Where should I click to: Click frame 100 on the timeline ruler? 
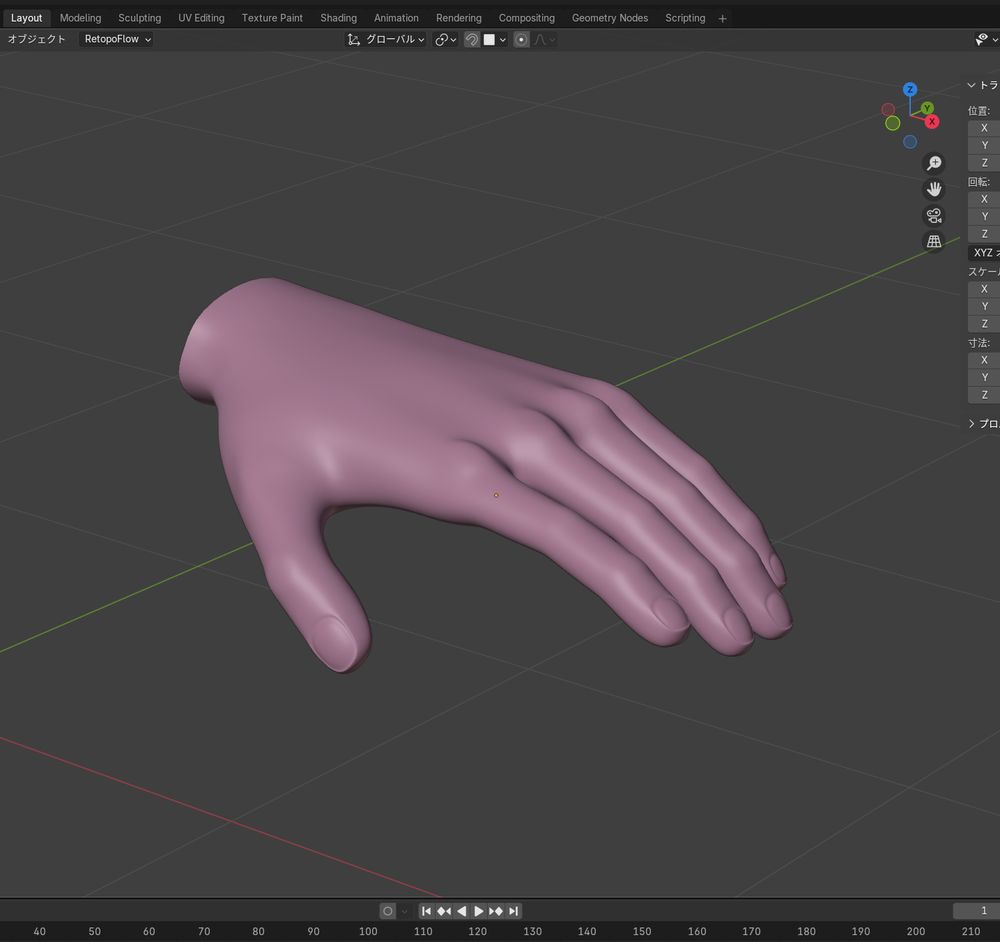click(368, 931)
